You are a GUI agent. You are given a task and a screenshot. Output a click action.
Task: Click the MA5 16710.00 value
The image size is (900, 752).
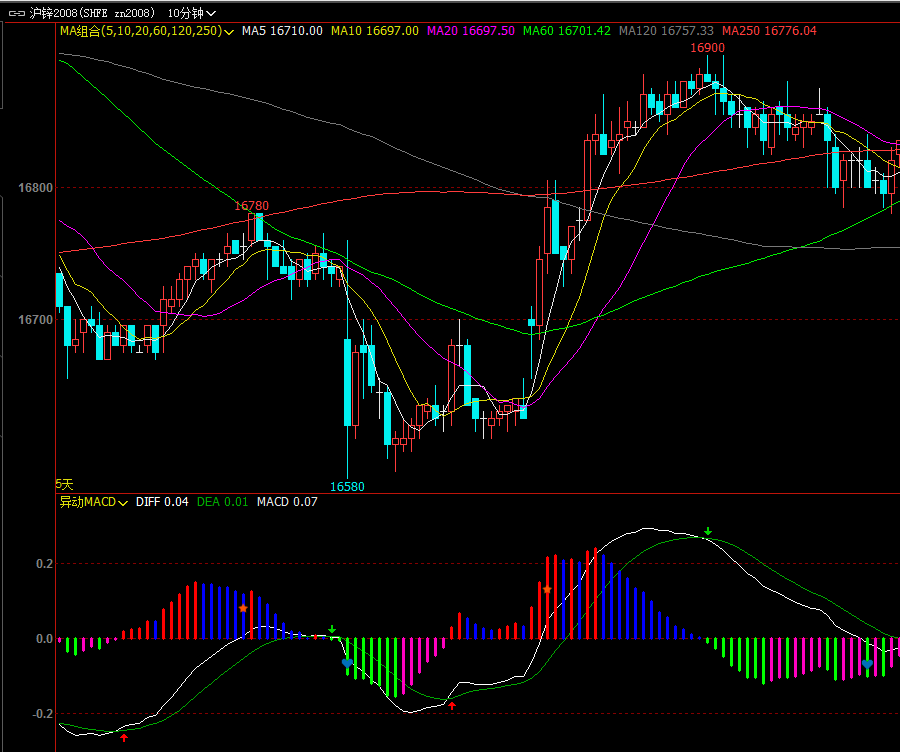282,31
